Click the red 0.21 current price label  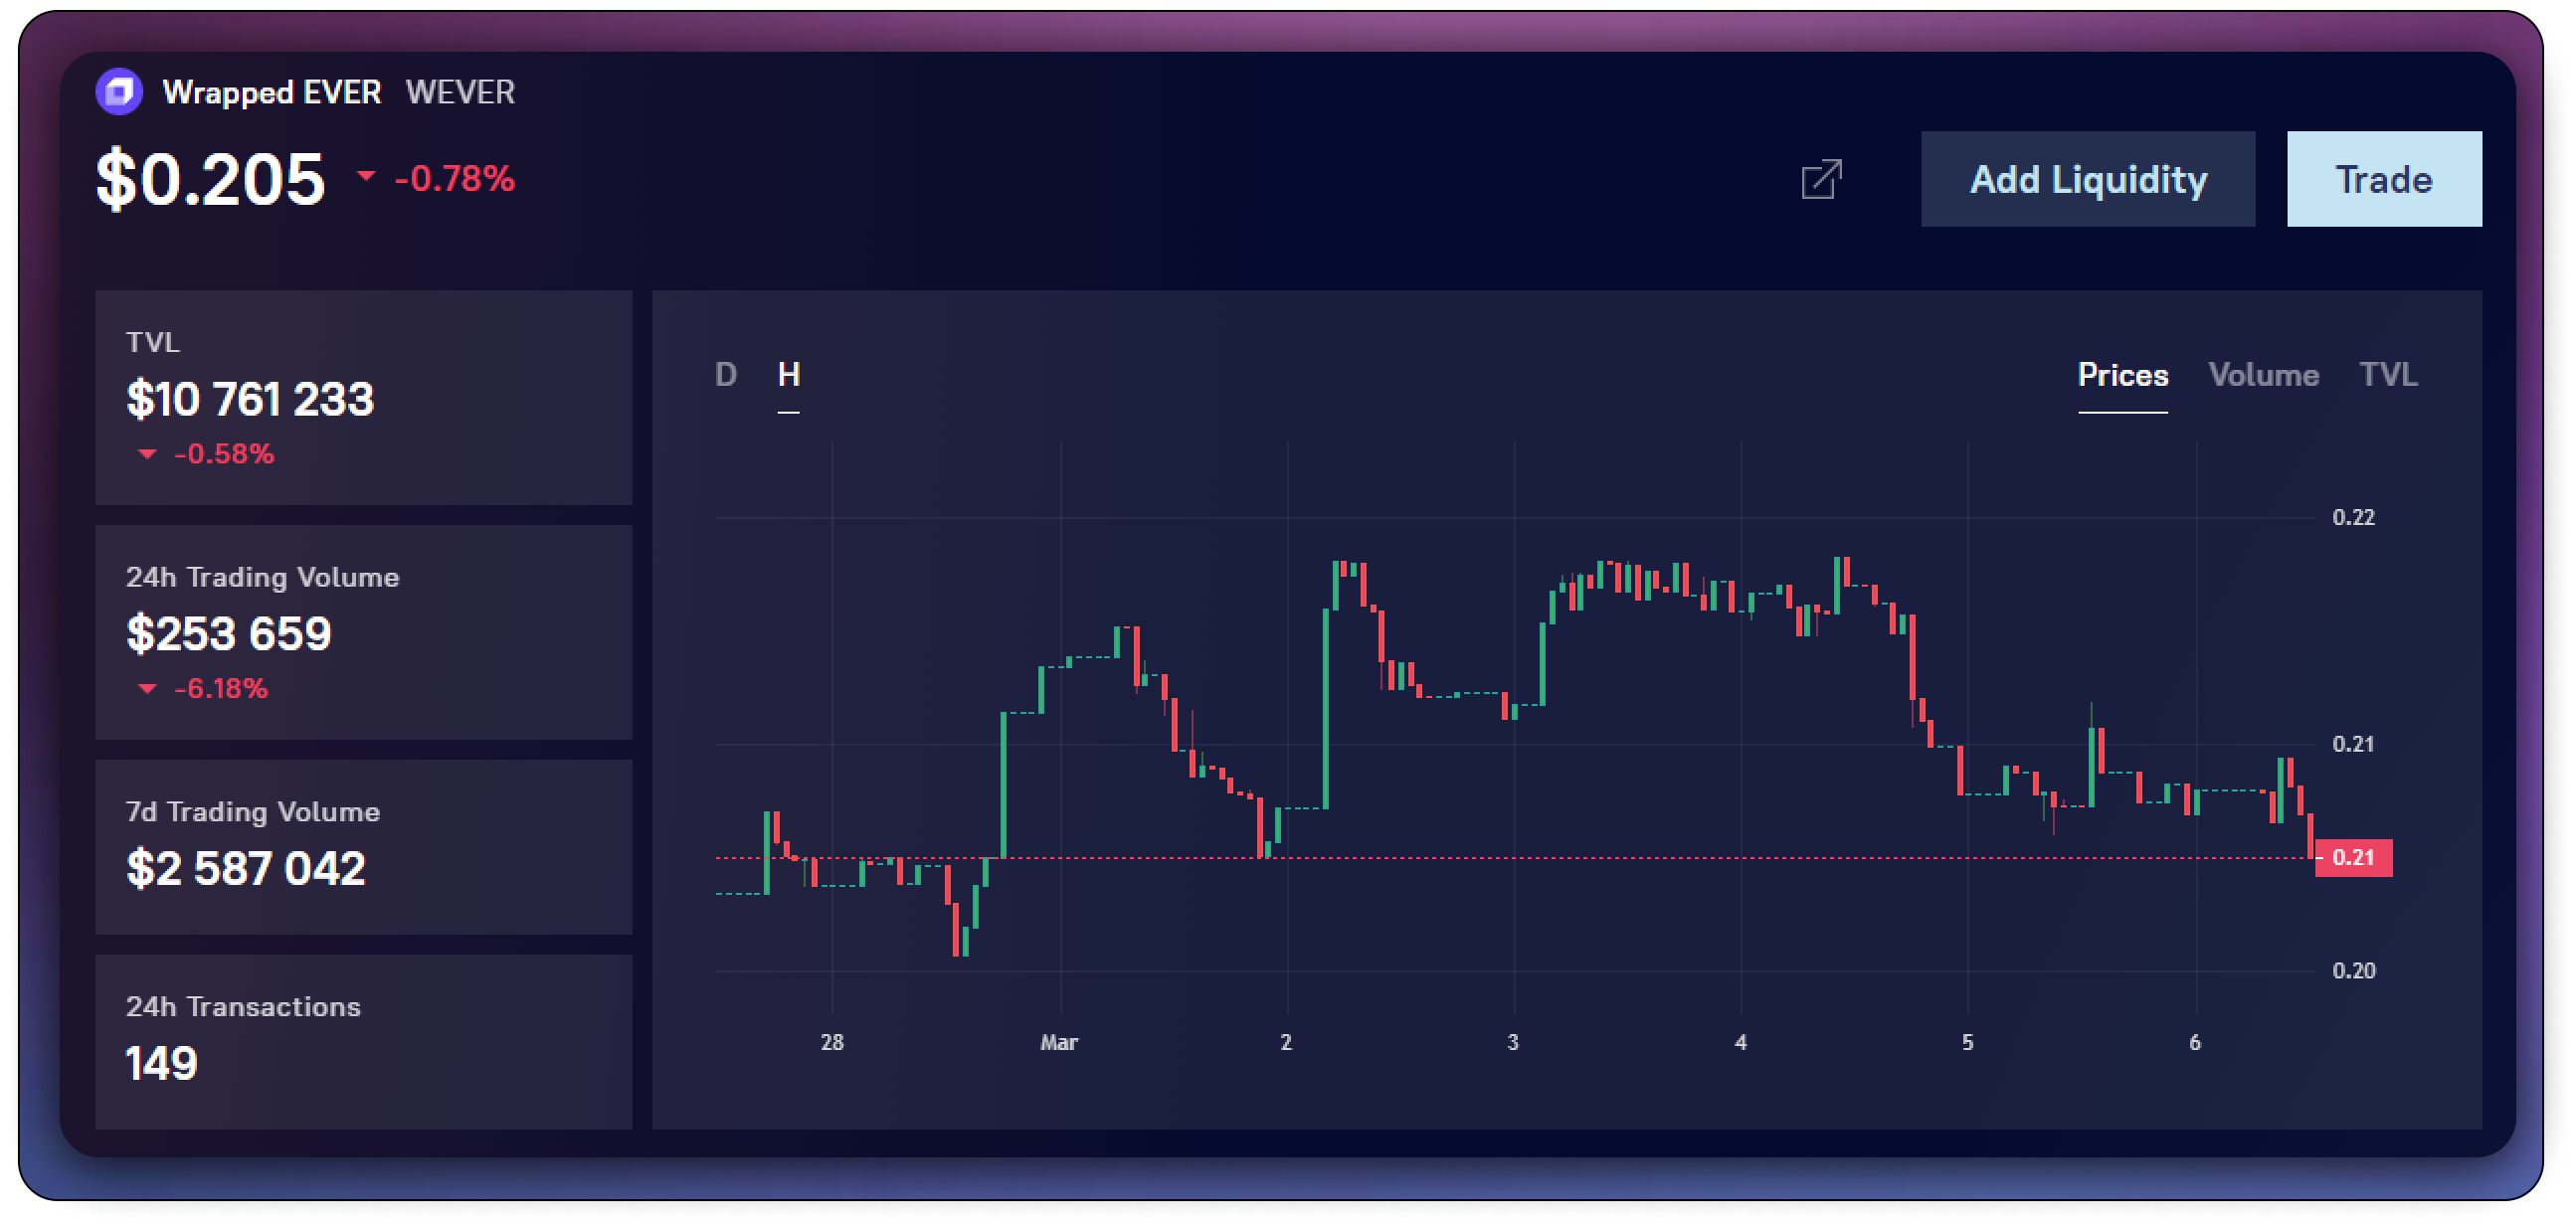pos(2352,857)
